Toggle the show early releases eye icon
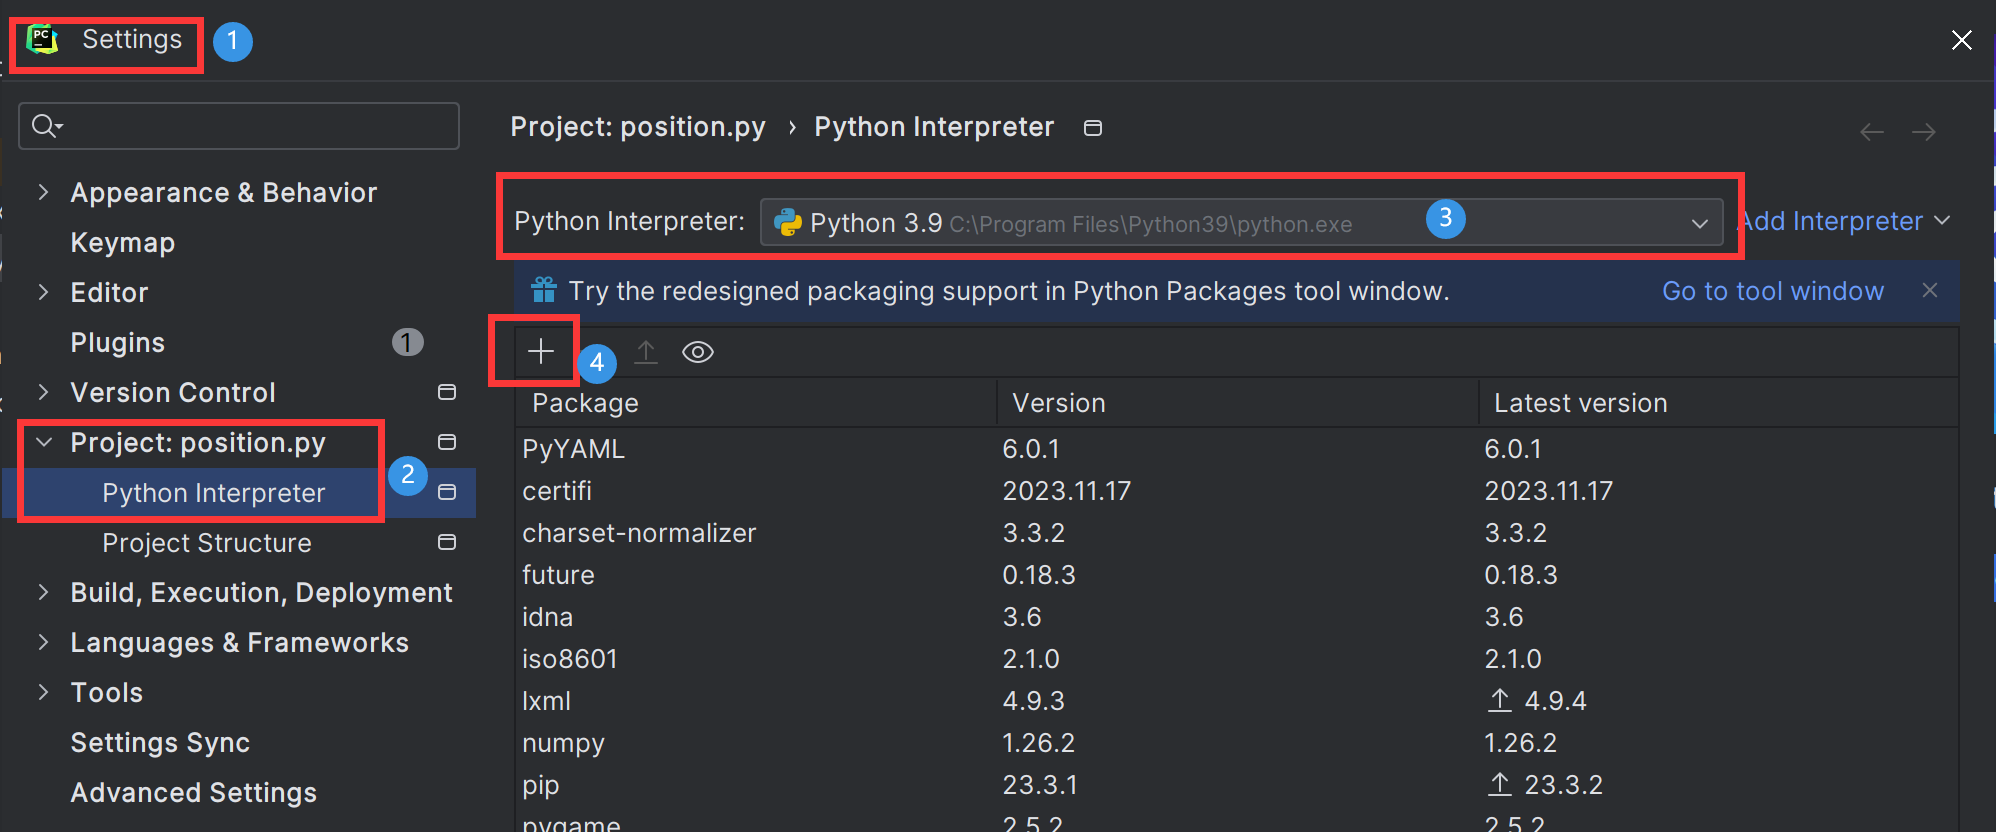 pyautogui.click(x=698, y=352)
